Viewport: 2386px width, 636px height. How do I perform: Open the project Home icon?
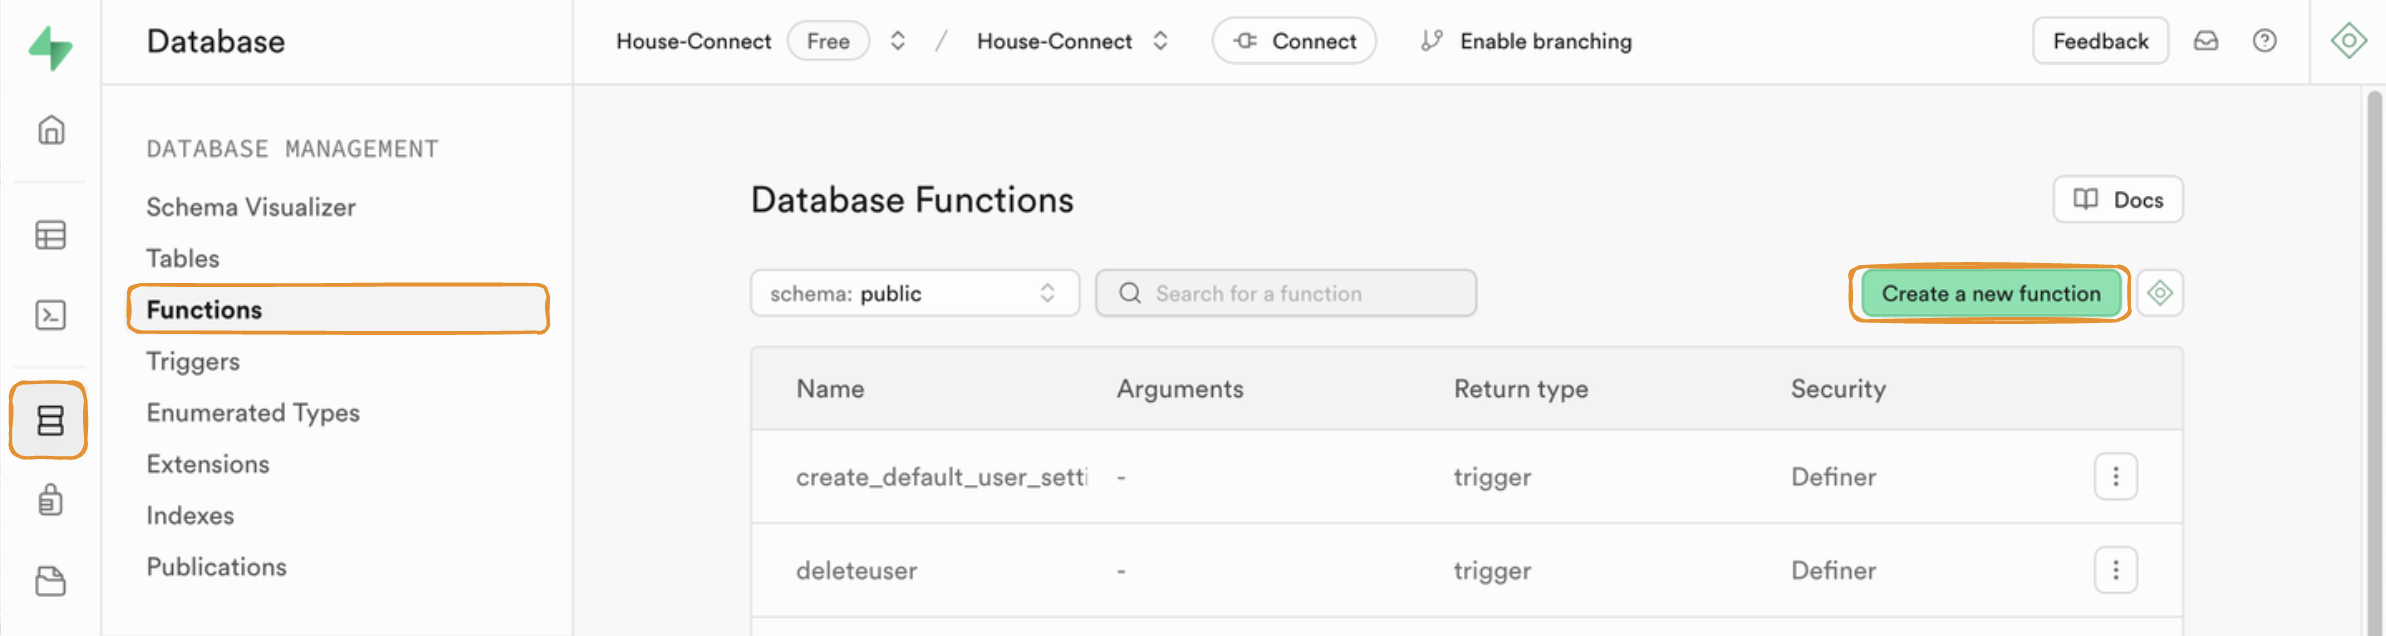[x=51, y=130]
